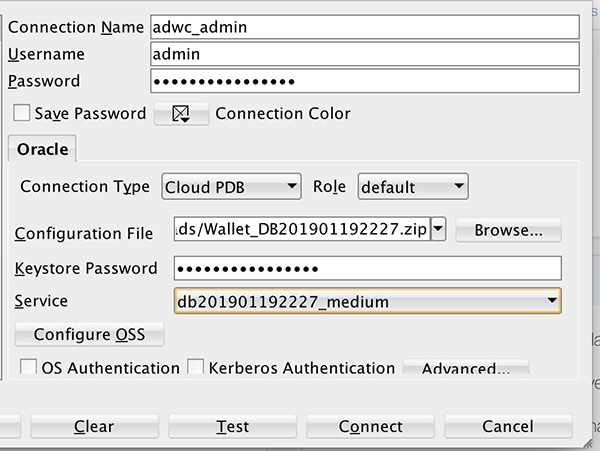Screen dimensions: 600x451
Task: Open the Connection Type dropdown
Action: point(230,186)
